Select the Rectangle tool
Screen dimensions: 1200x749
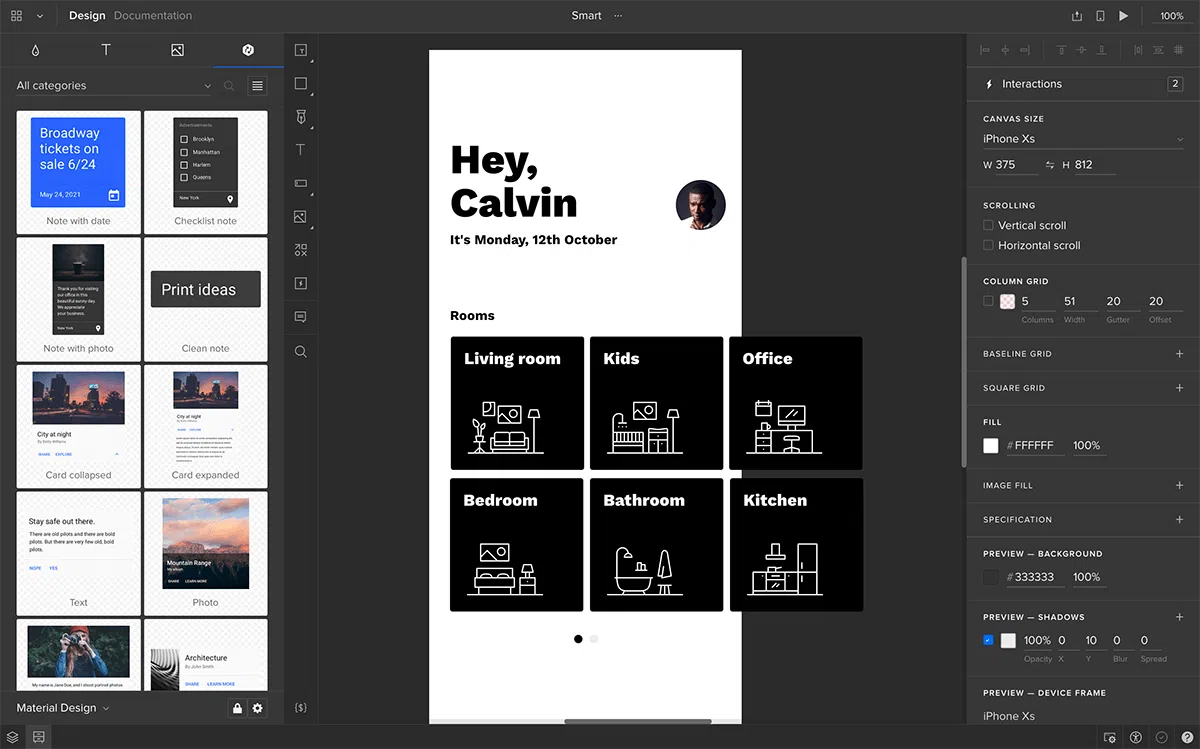(300, 84)
